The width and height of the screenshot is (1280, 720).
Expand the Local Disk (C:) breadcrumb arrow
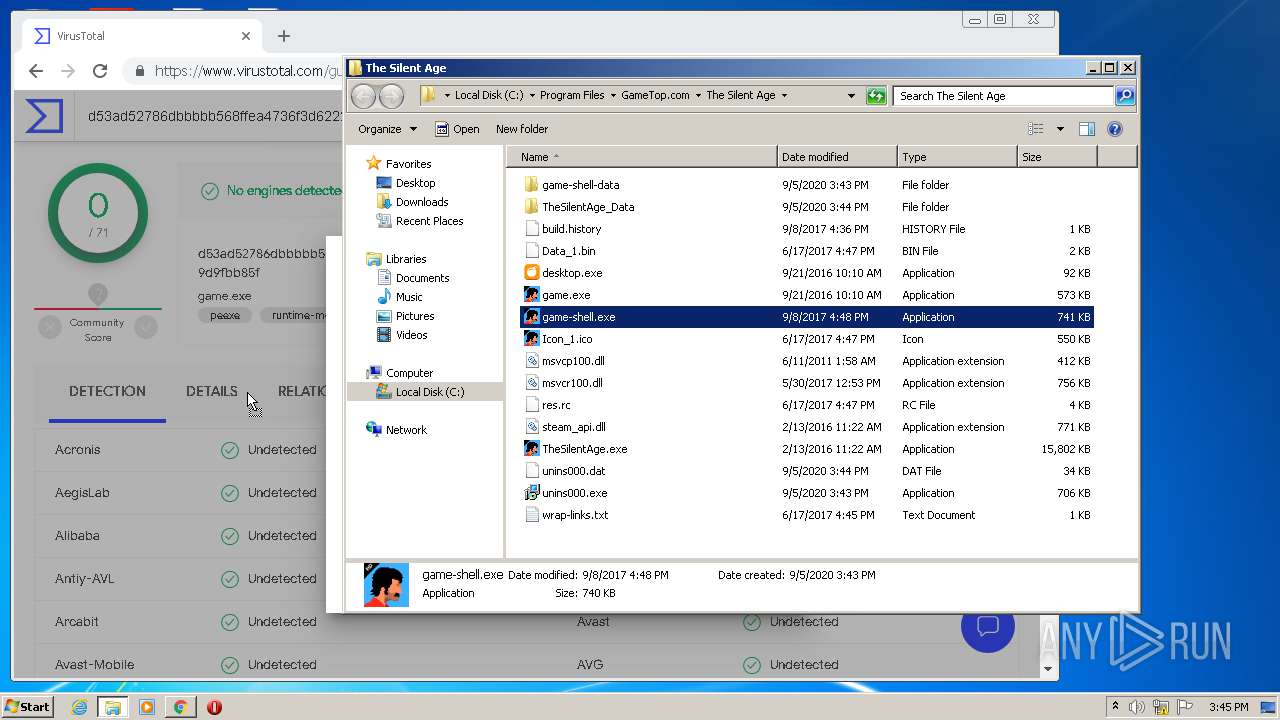(532, 96)
